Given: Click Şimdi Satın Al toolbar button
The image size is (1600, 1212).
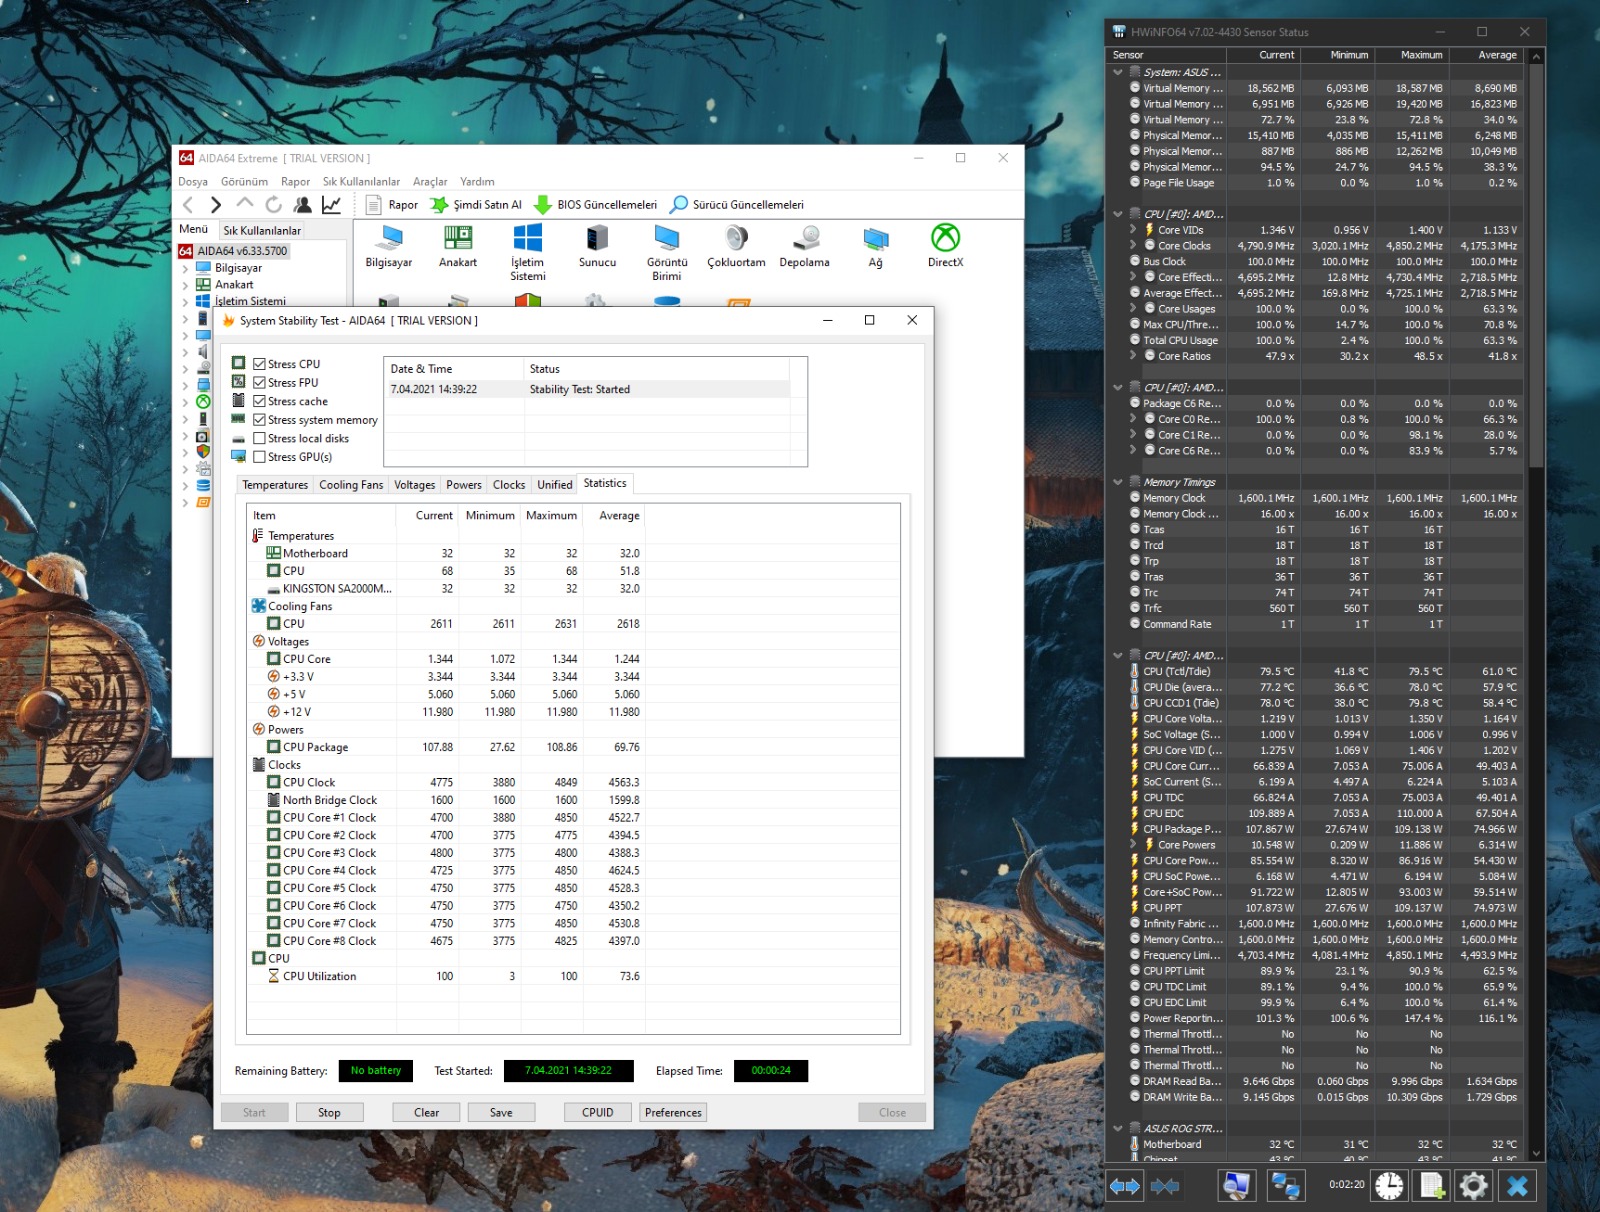Looking at the screenshot, I should [x=476, y=205].
